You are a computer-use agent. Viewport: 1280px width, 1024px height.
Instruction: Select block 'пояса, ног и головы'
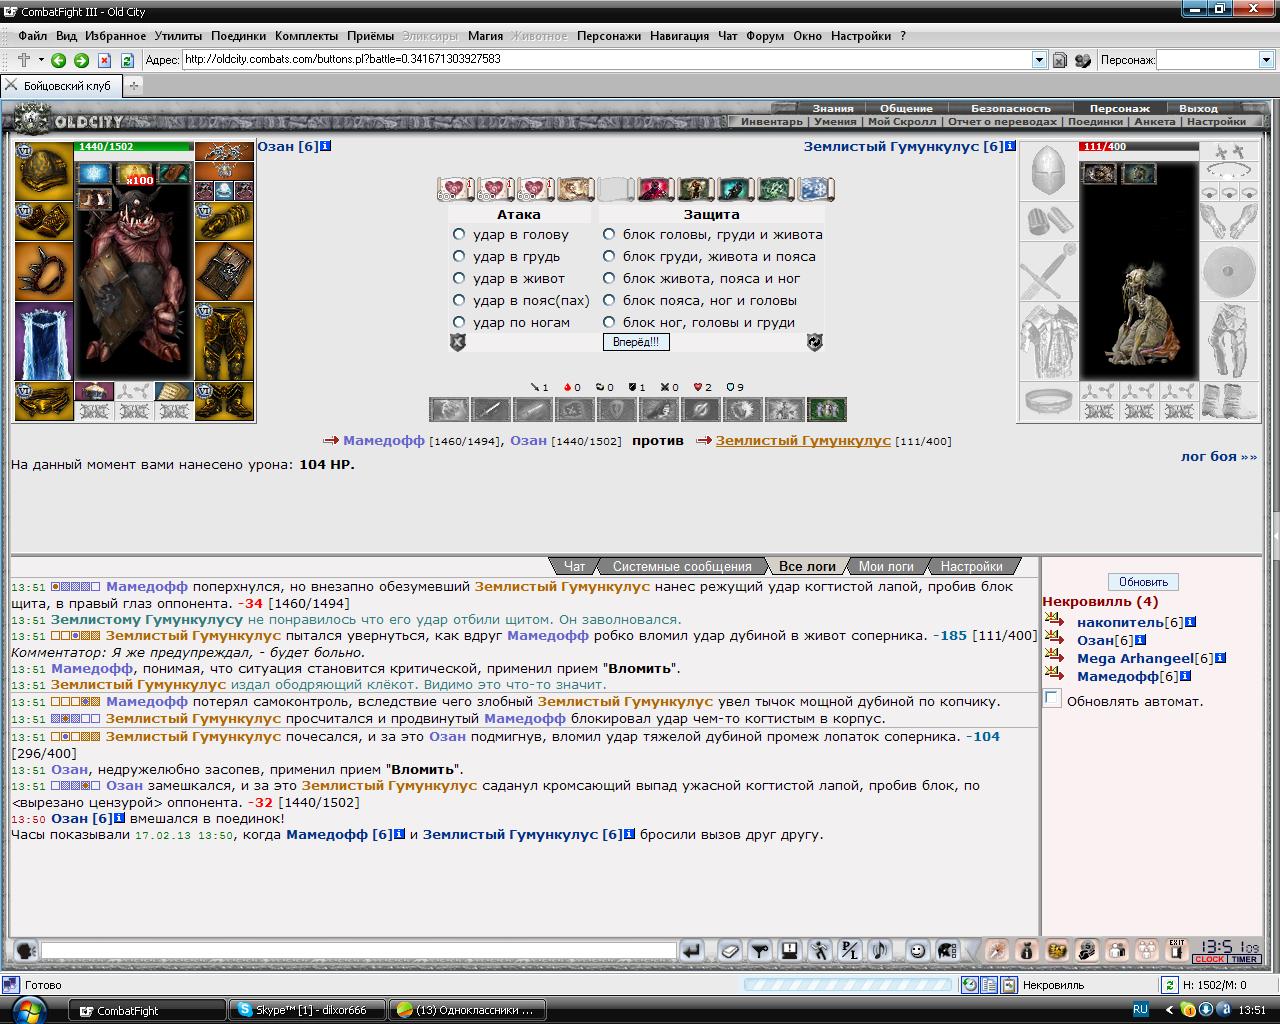click(609, 300)
